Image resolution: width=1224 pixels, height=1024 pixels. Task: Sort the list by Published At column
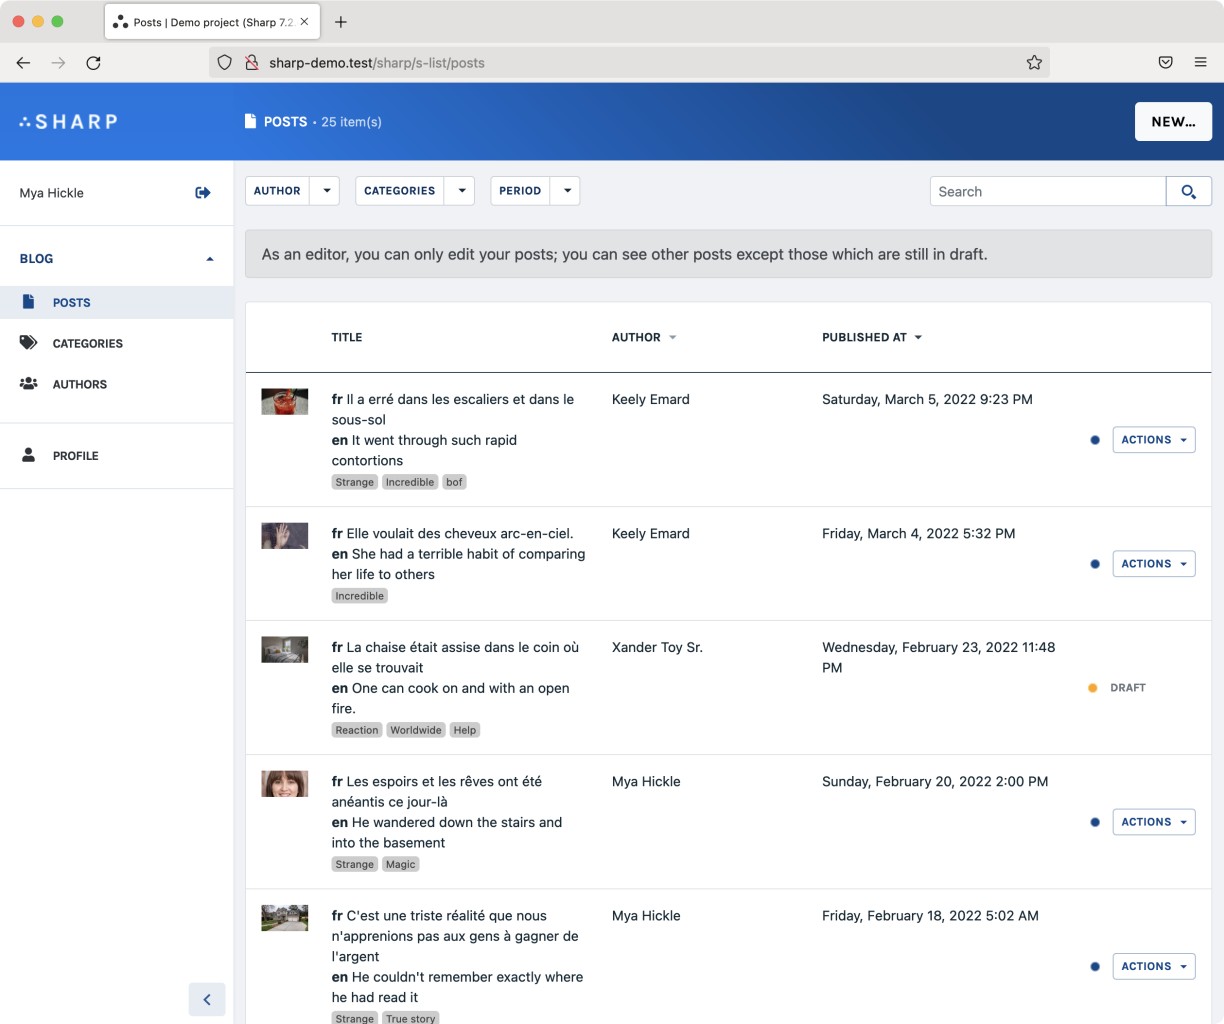871,338
